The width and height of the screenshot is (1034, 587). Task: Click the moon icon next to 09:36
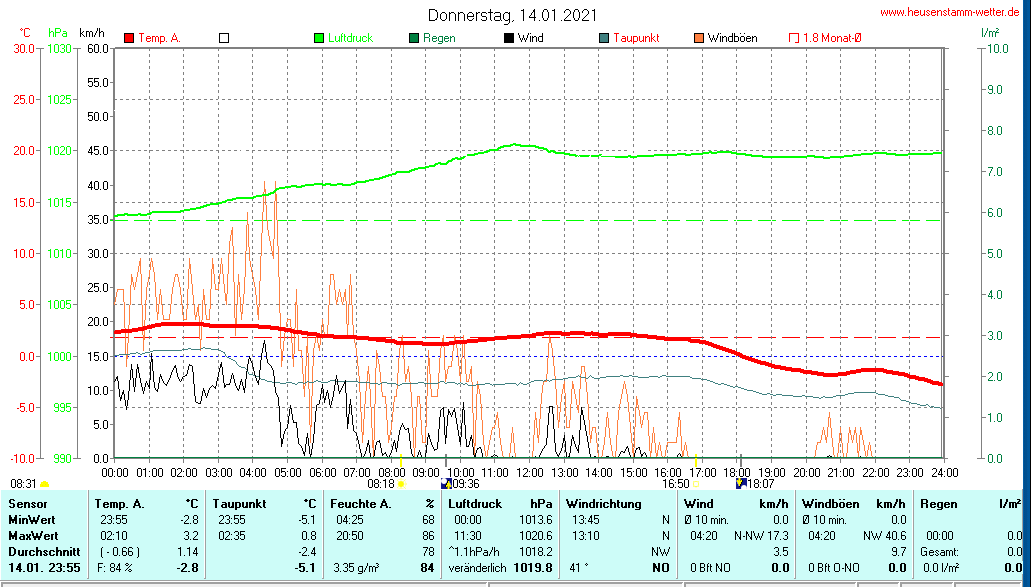[446, 484]
